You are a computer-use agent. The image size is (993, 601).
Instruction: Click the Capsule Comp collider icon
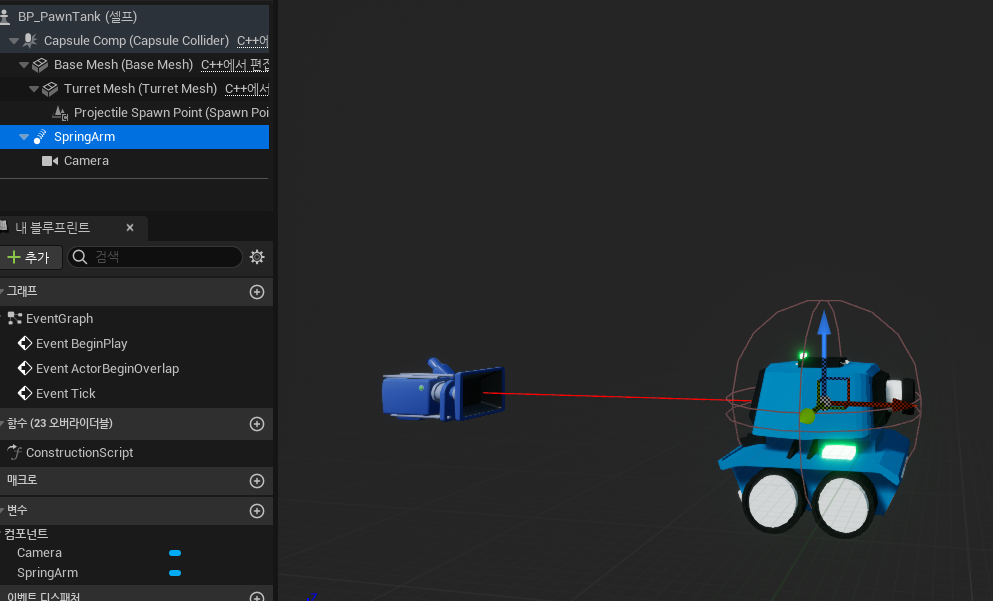click(30, 41)
